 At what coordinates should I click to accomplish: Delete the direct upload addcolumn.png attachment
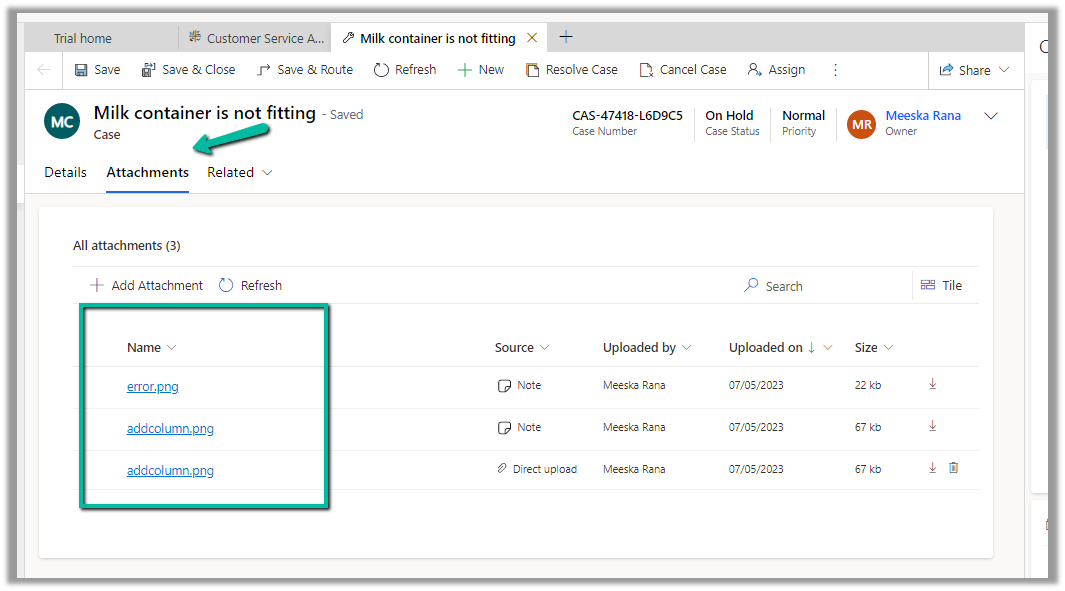954,468
